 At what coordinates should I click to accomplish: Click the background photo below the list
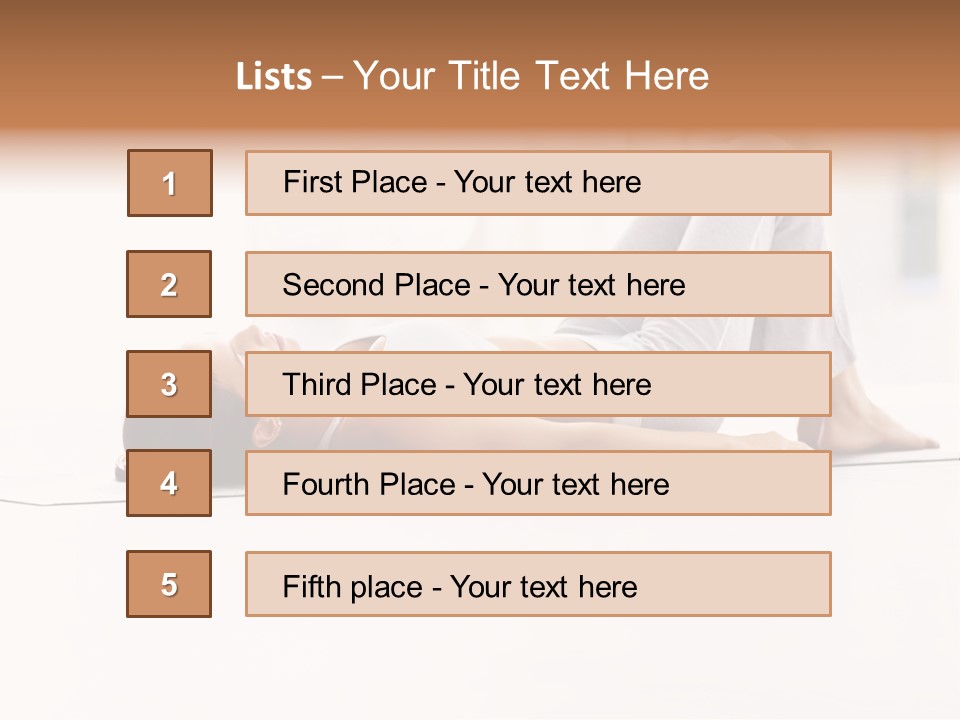point(480,670)
